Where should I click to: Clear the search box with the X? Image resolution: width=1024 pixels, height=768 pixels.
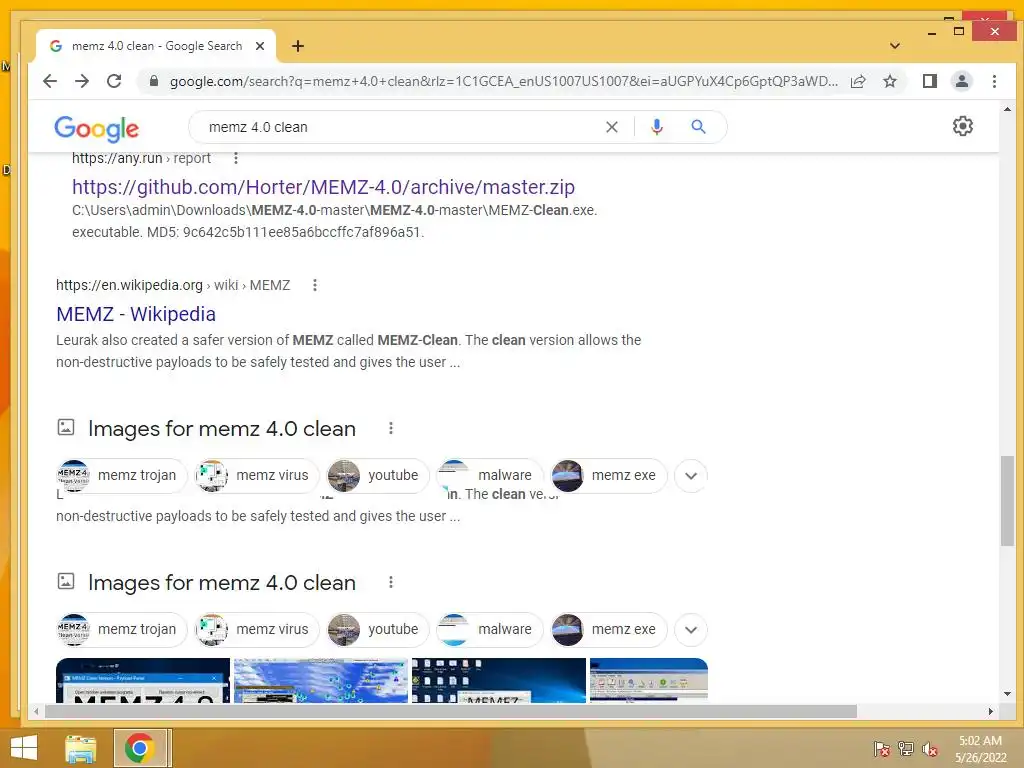[612, 127]
